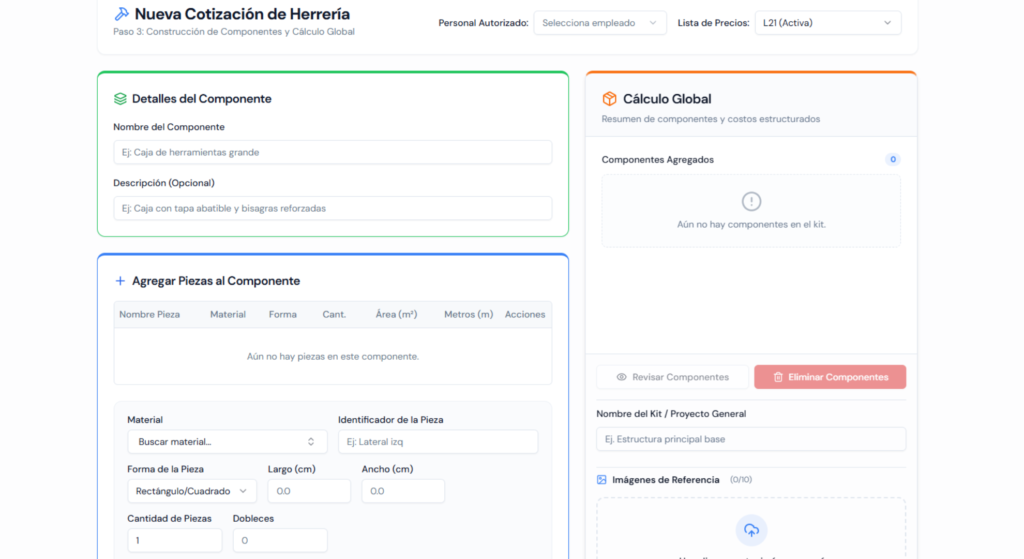Click the (0/10) image counter text
1024x559 pixels.
pos(741,479)
